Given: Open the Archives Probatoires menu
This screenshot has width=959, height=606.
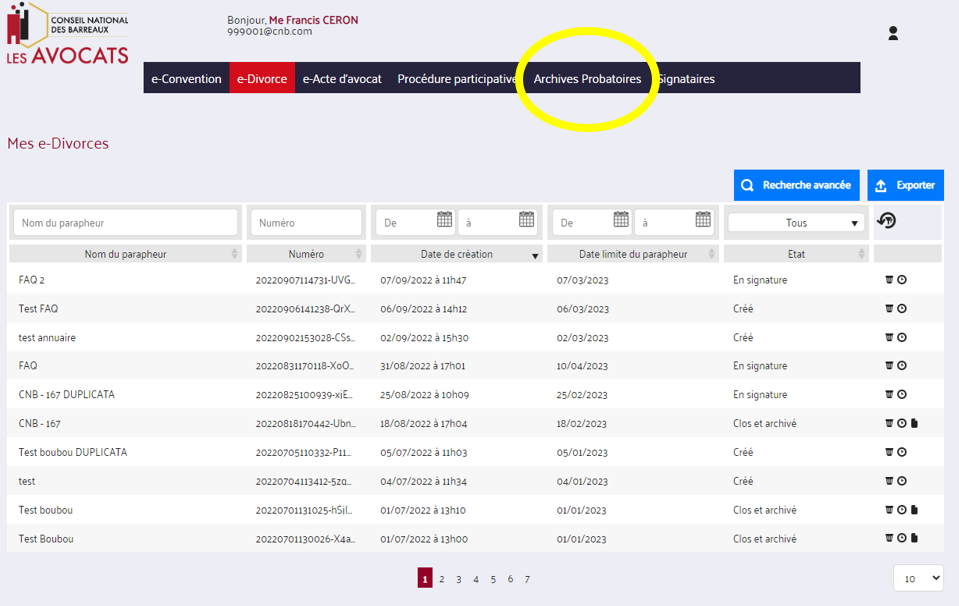Looking at the screenshot, I should point(587,79).
